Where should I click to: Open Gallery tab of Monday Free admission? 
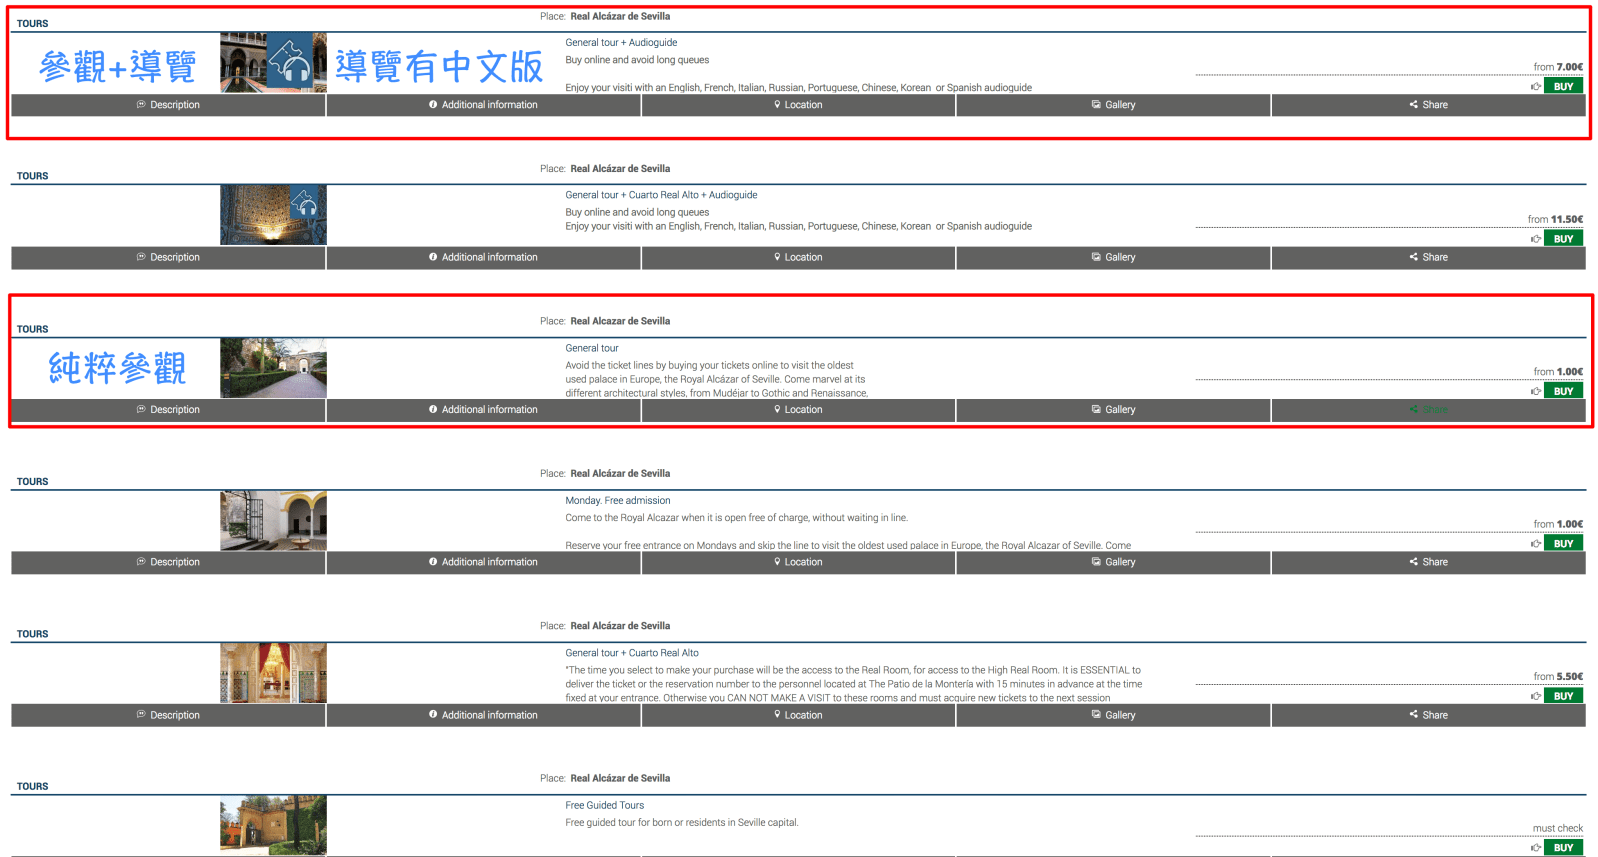(x=1113, y=562)
